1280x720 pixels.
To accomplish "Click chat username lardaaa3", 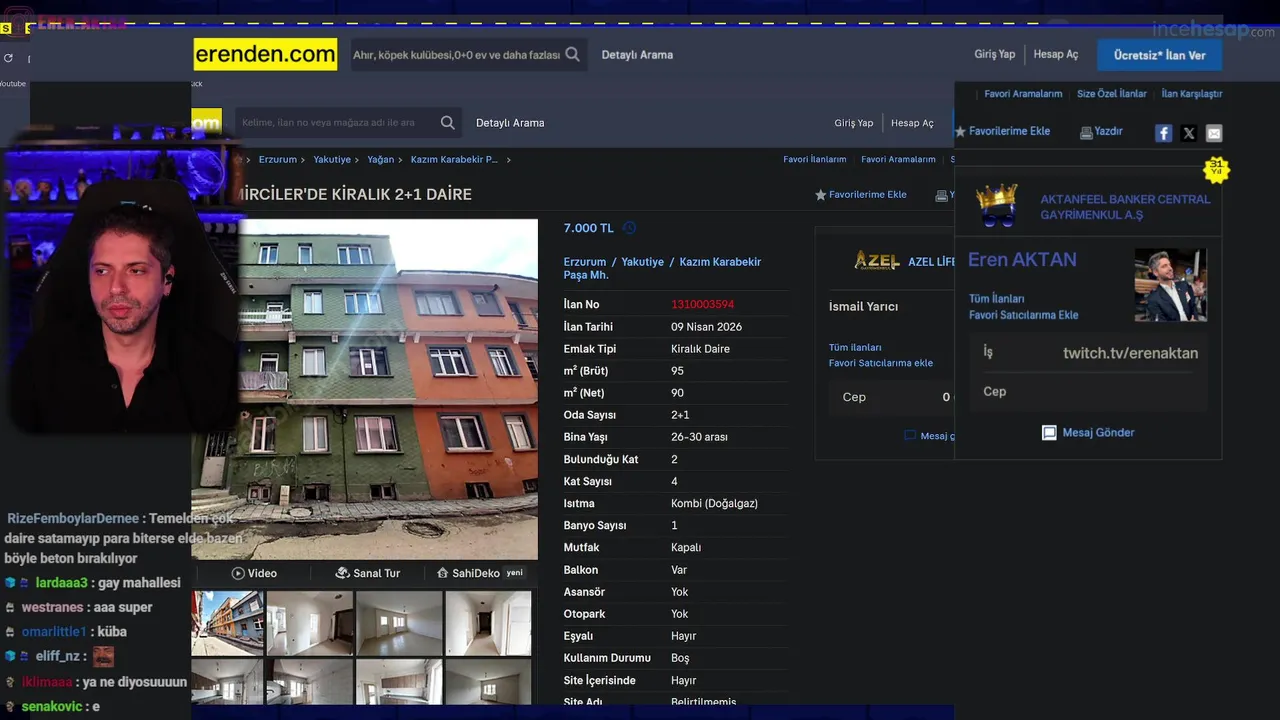I will tap(63, 583).
